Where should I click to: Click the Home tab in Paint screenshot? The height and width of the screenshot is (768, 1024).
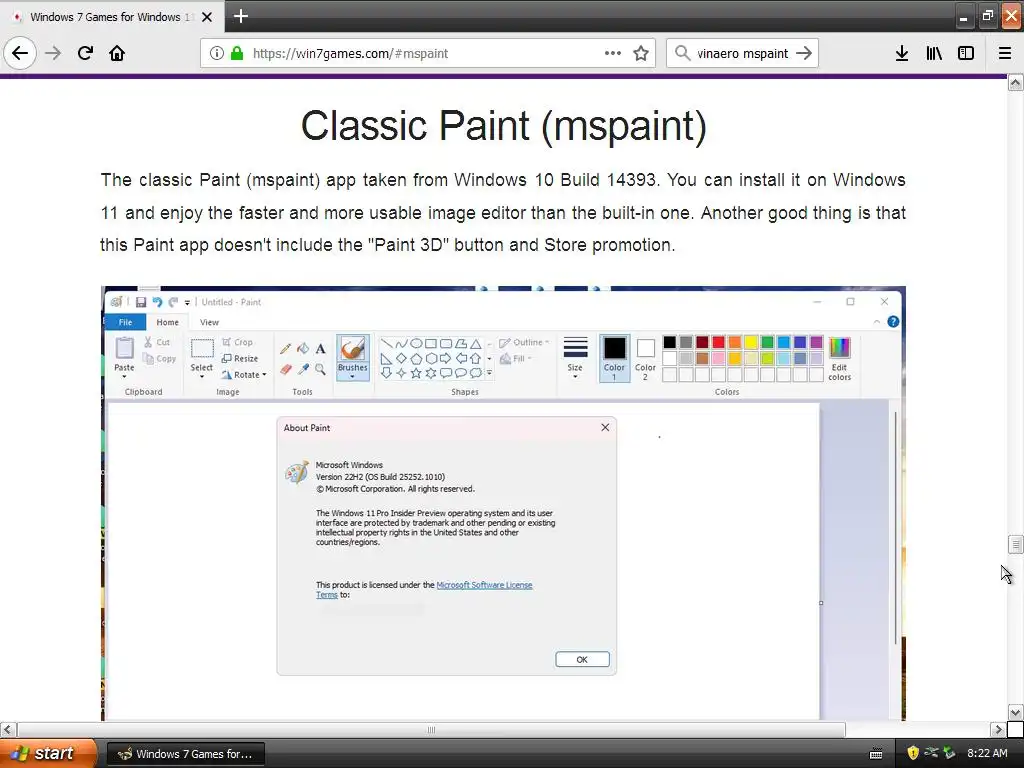click(x=167, y=322)
